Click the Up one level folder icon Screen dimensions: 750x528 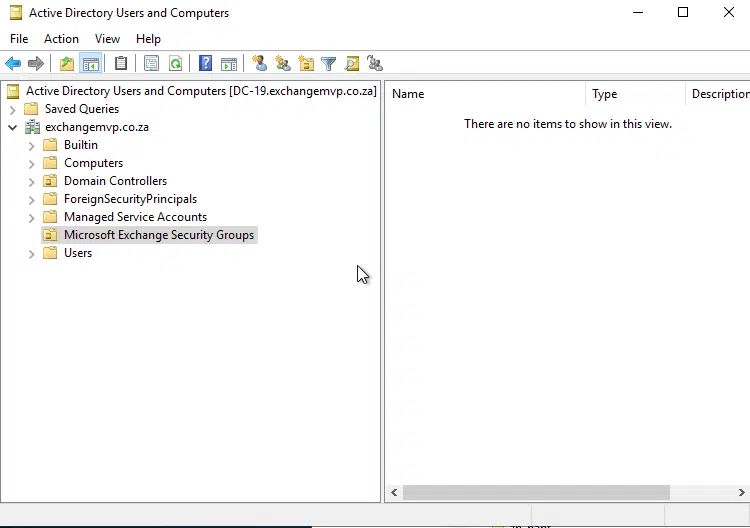tap(67, 64)
